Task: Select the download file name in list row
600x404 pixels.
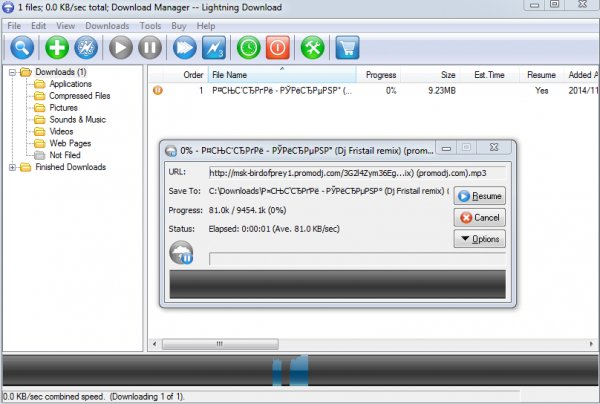Action: pos(282,91)
